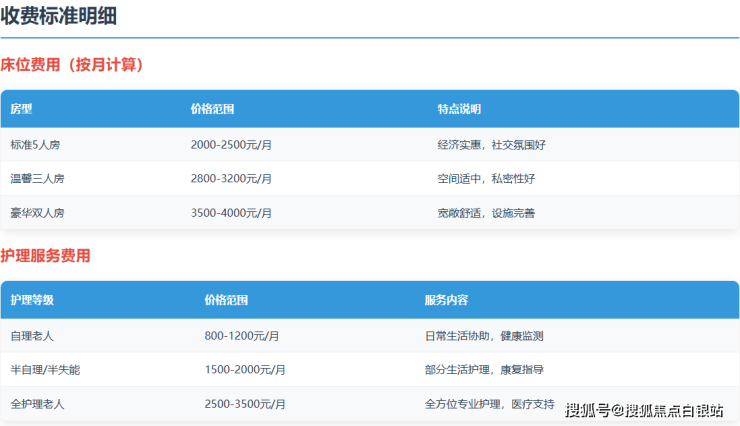Select the 2000-2500元/月 price cell
The height and width of the screenshot is (426, 740).
231,145
